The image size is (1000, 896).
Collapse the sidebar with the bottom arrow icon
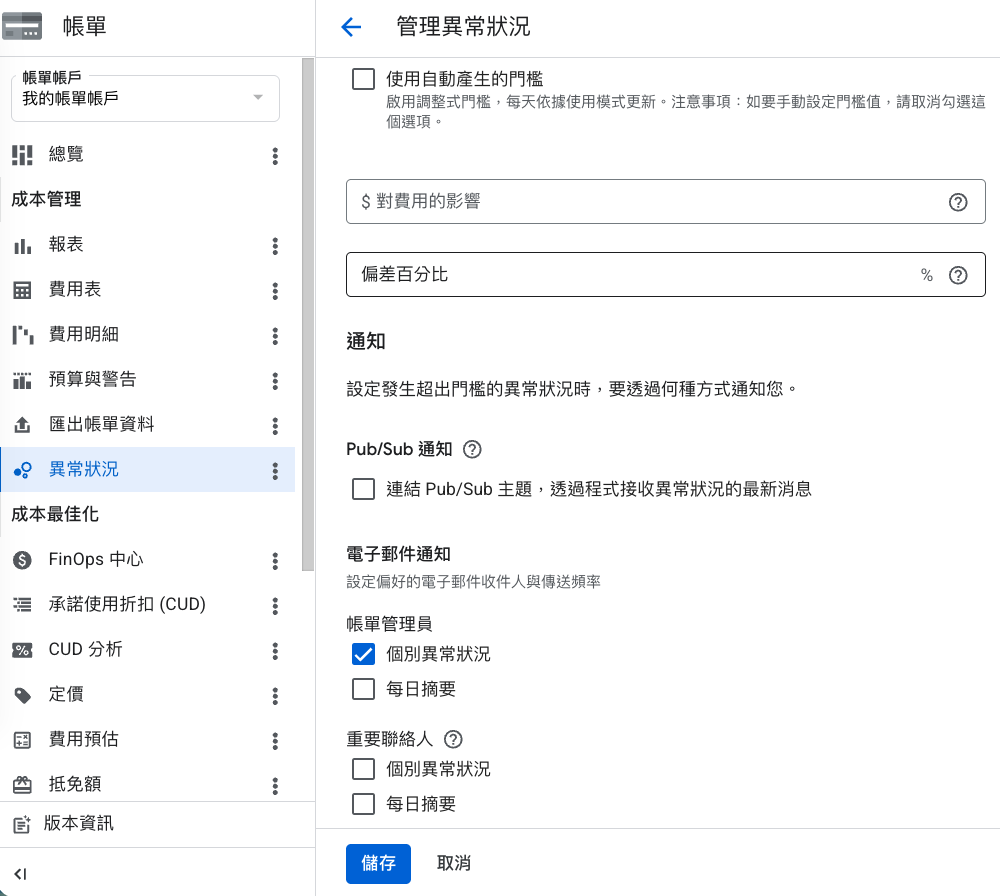[x=20, y=874]
